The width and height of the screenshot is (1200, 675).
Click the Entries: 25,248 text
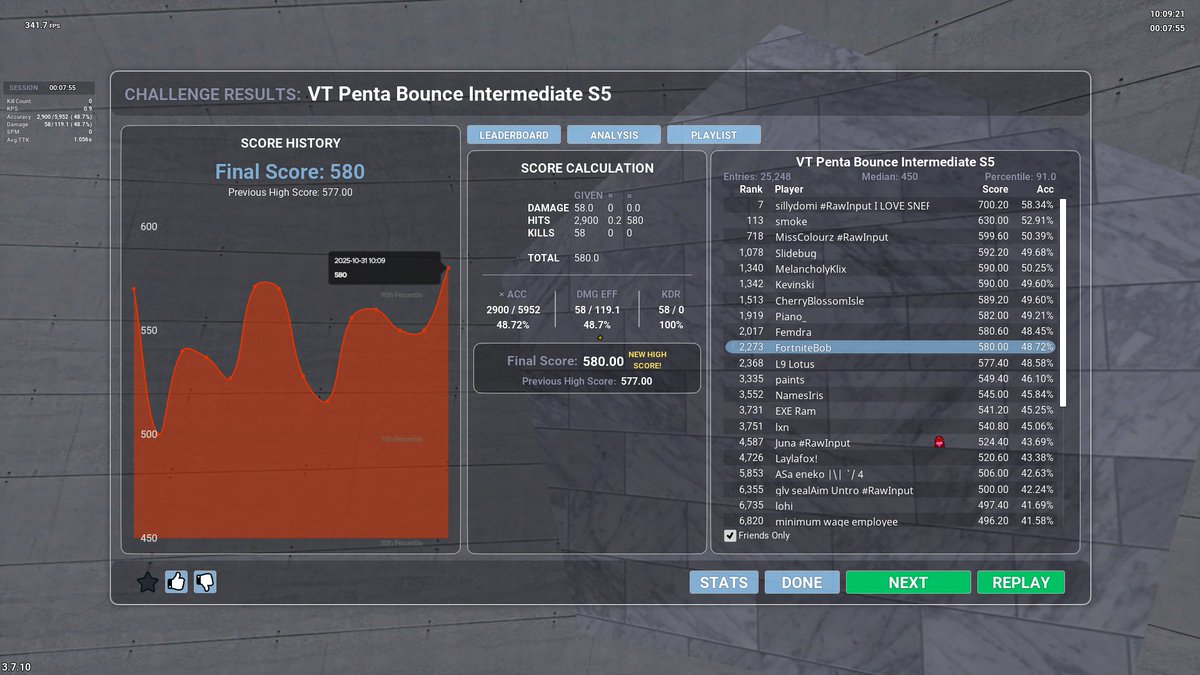point(757,177)
